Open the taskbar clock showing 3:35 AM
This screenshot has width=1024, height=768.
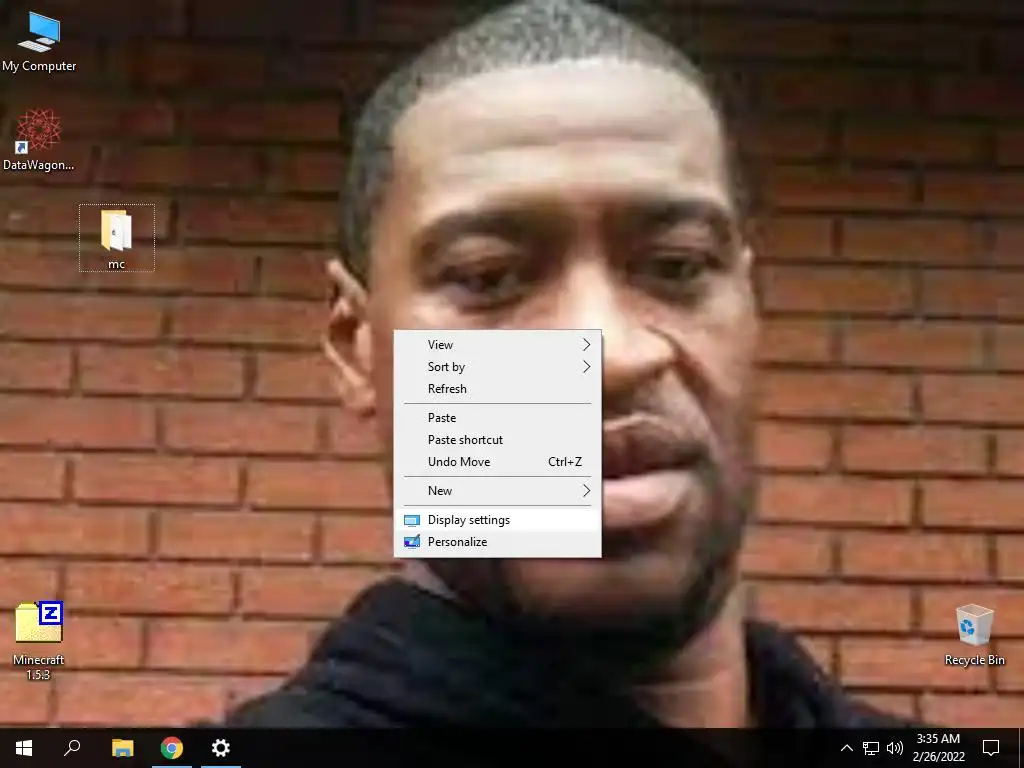[938, 748]
